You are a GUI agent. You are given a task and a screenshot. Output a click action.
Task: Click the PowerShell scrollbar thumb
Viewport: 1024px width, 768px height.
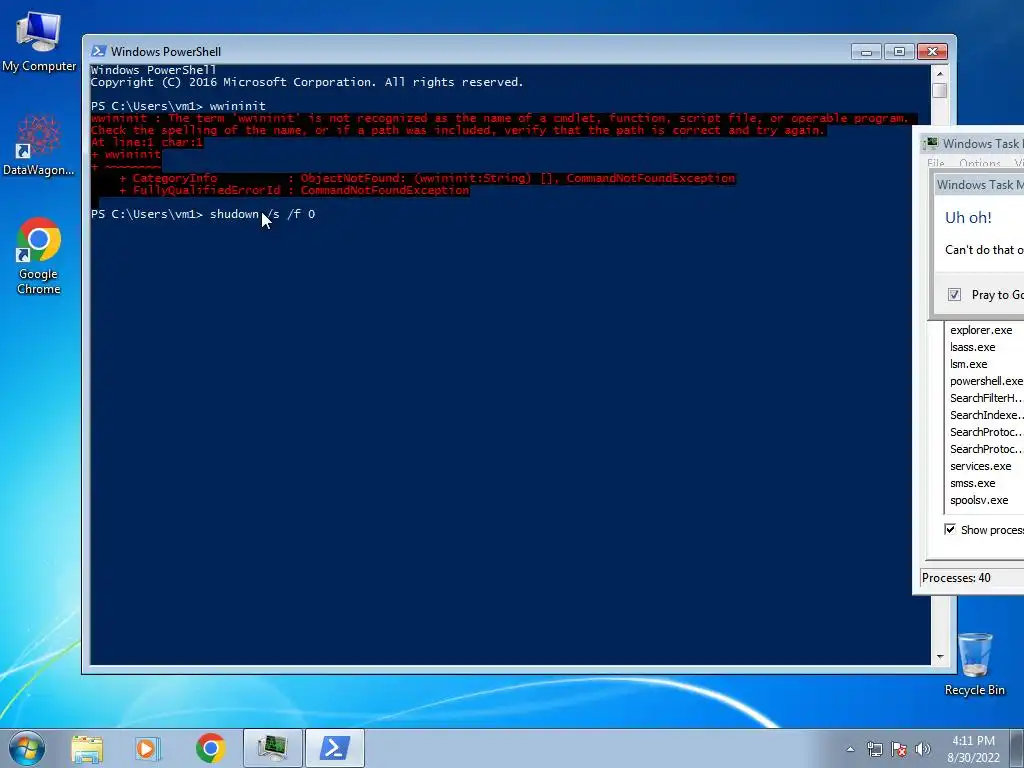tap(940, 91)
